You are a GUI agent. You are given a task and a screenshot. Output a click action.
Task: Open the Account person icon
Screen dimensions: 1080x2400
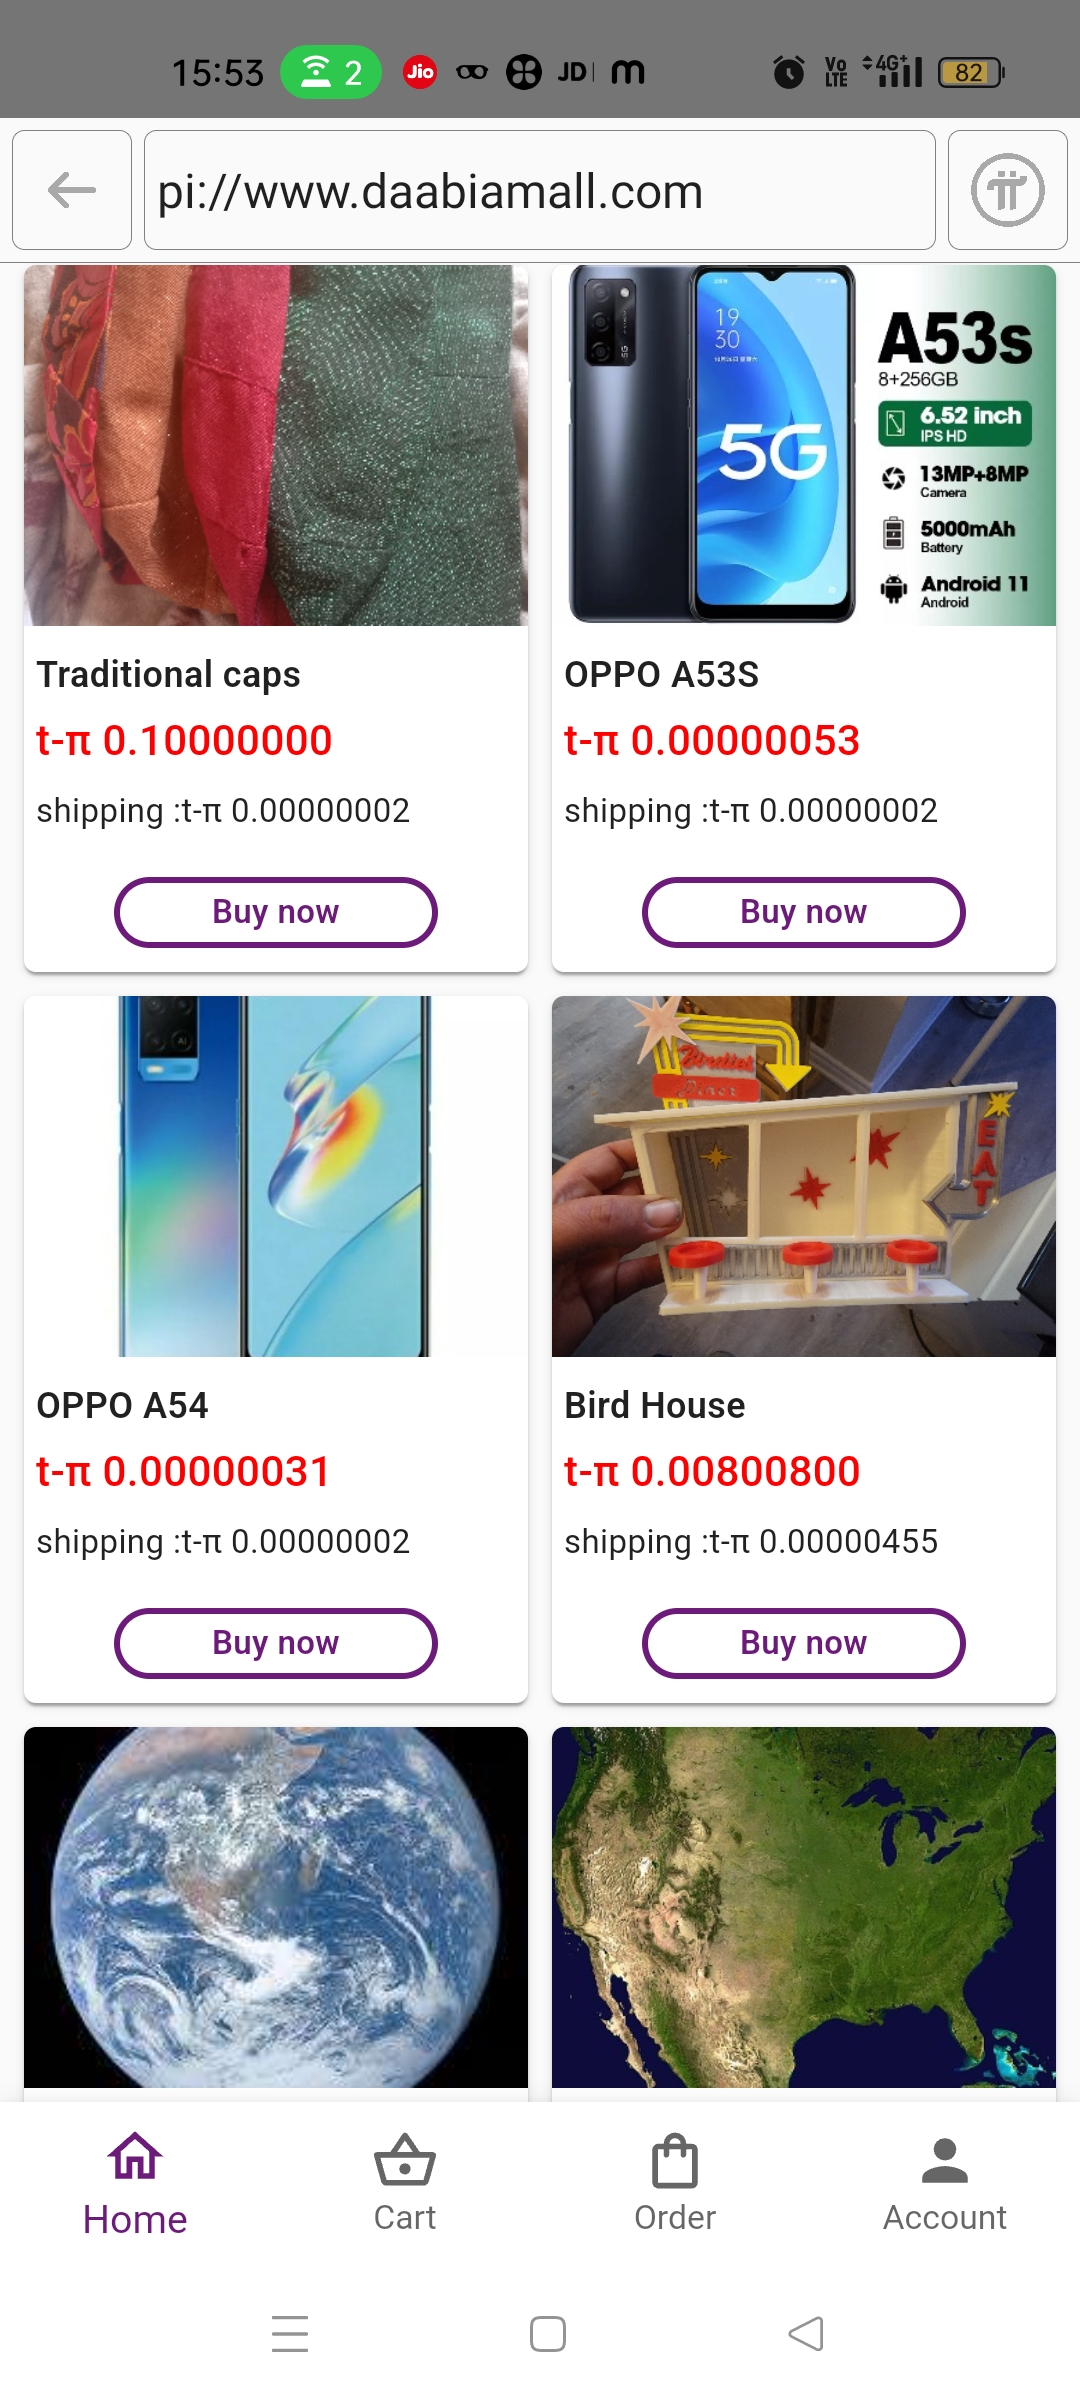tap(944, 2162)
